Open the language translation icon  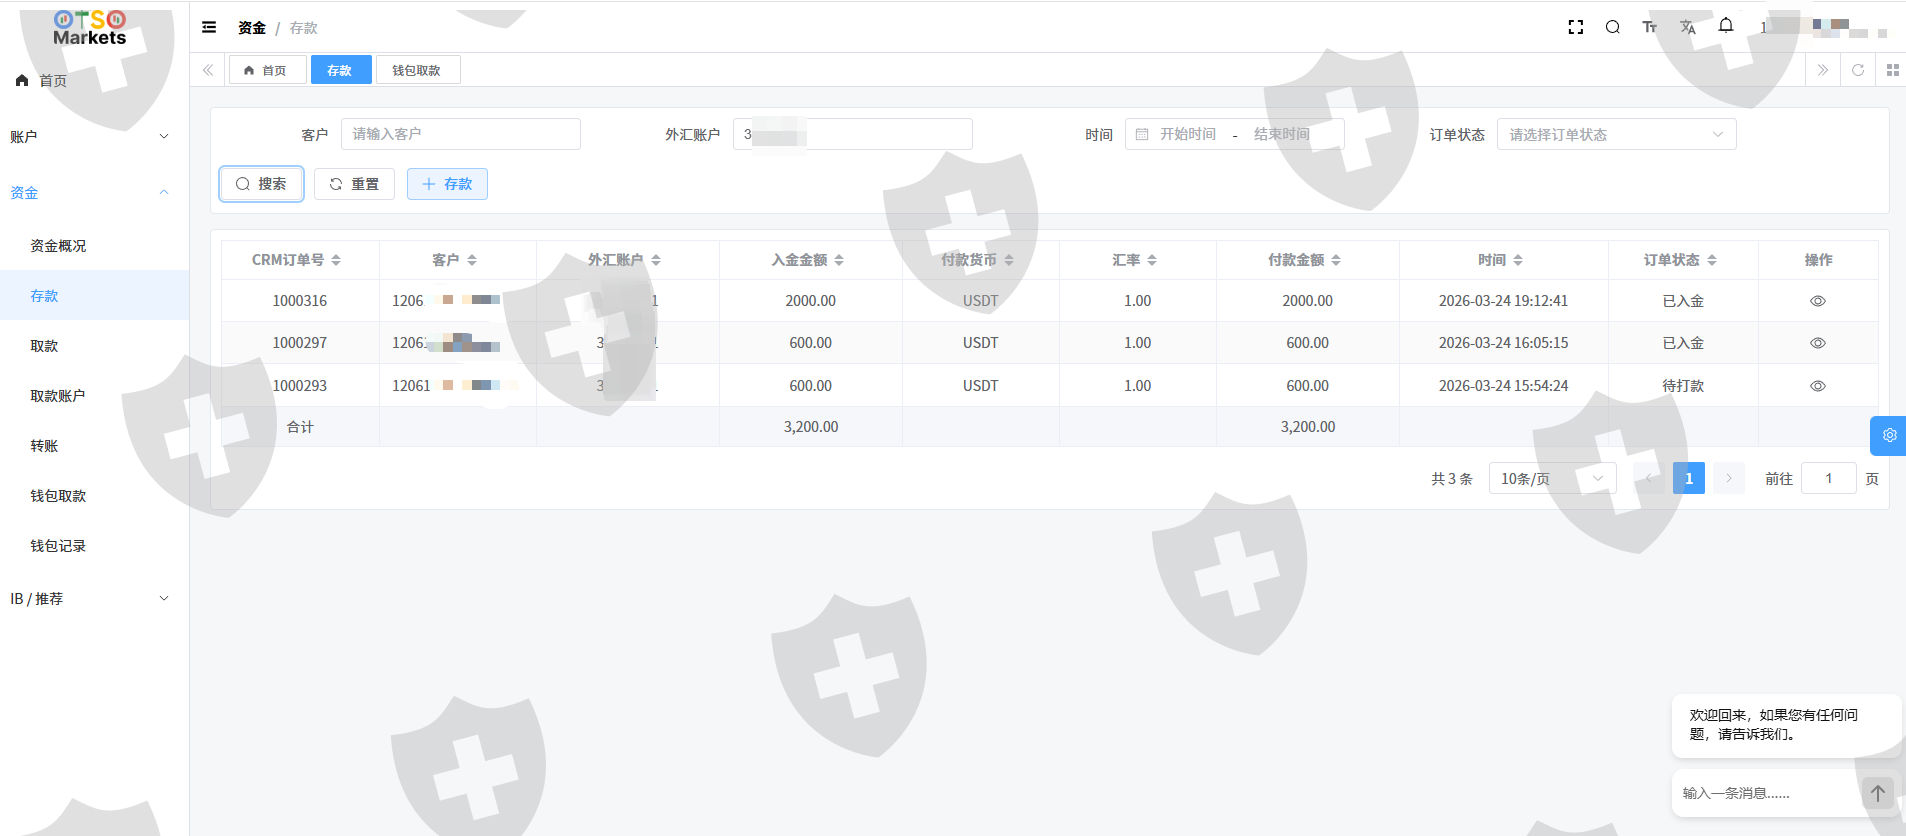(1688, 27)
